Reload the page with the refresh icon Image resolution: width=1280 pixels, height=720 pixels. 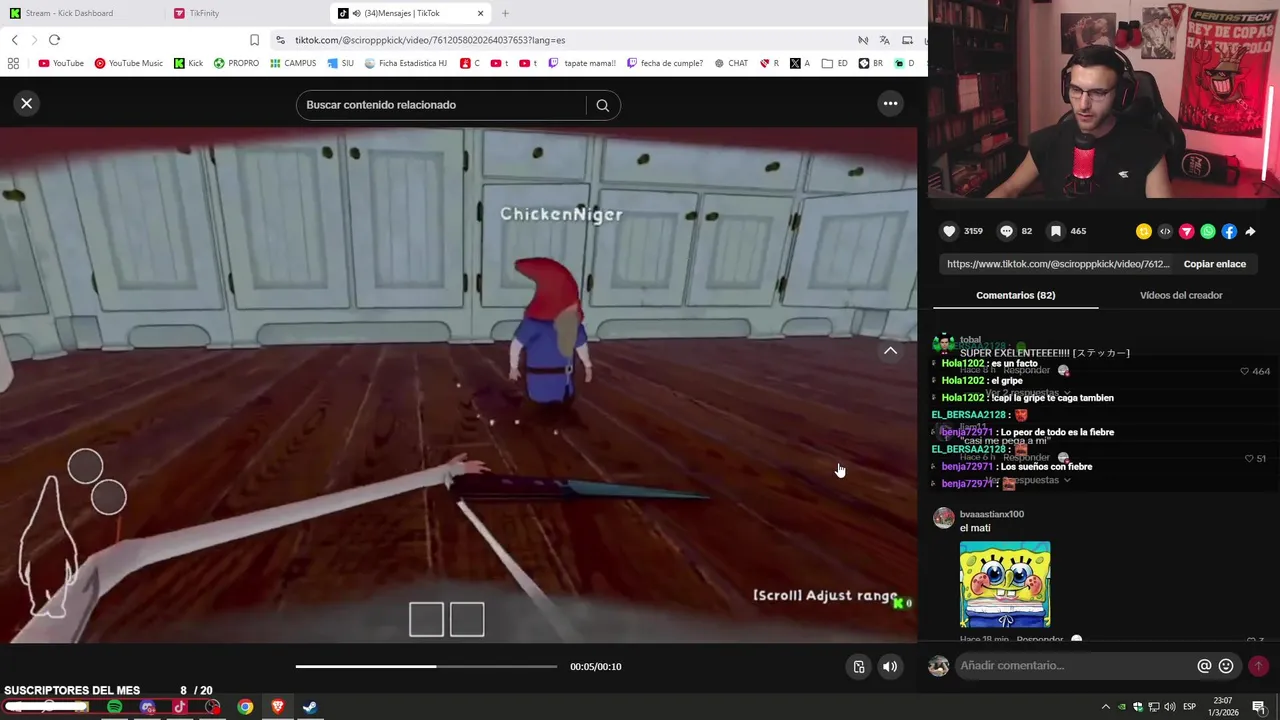[x=54, y=40]
